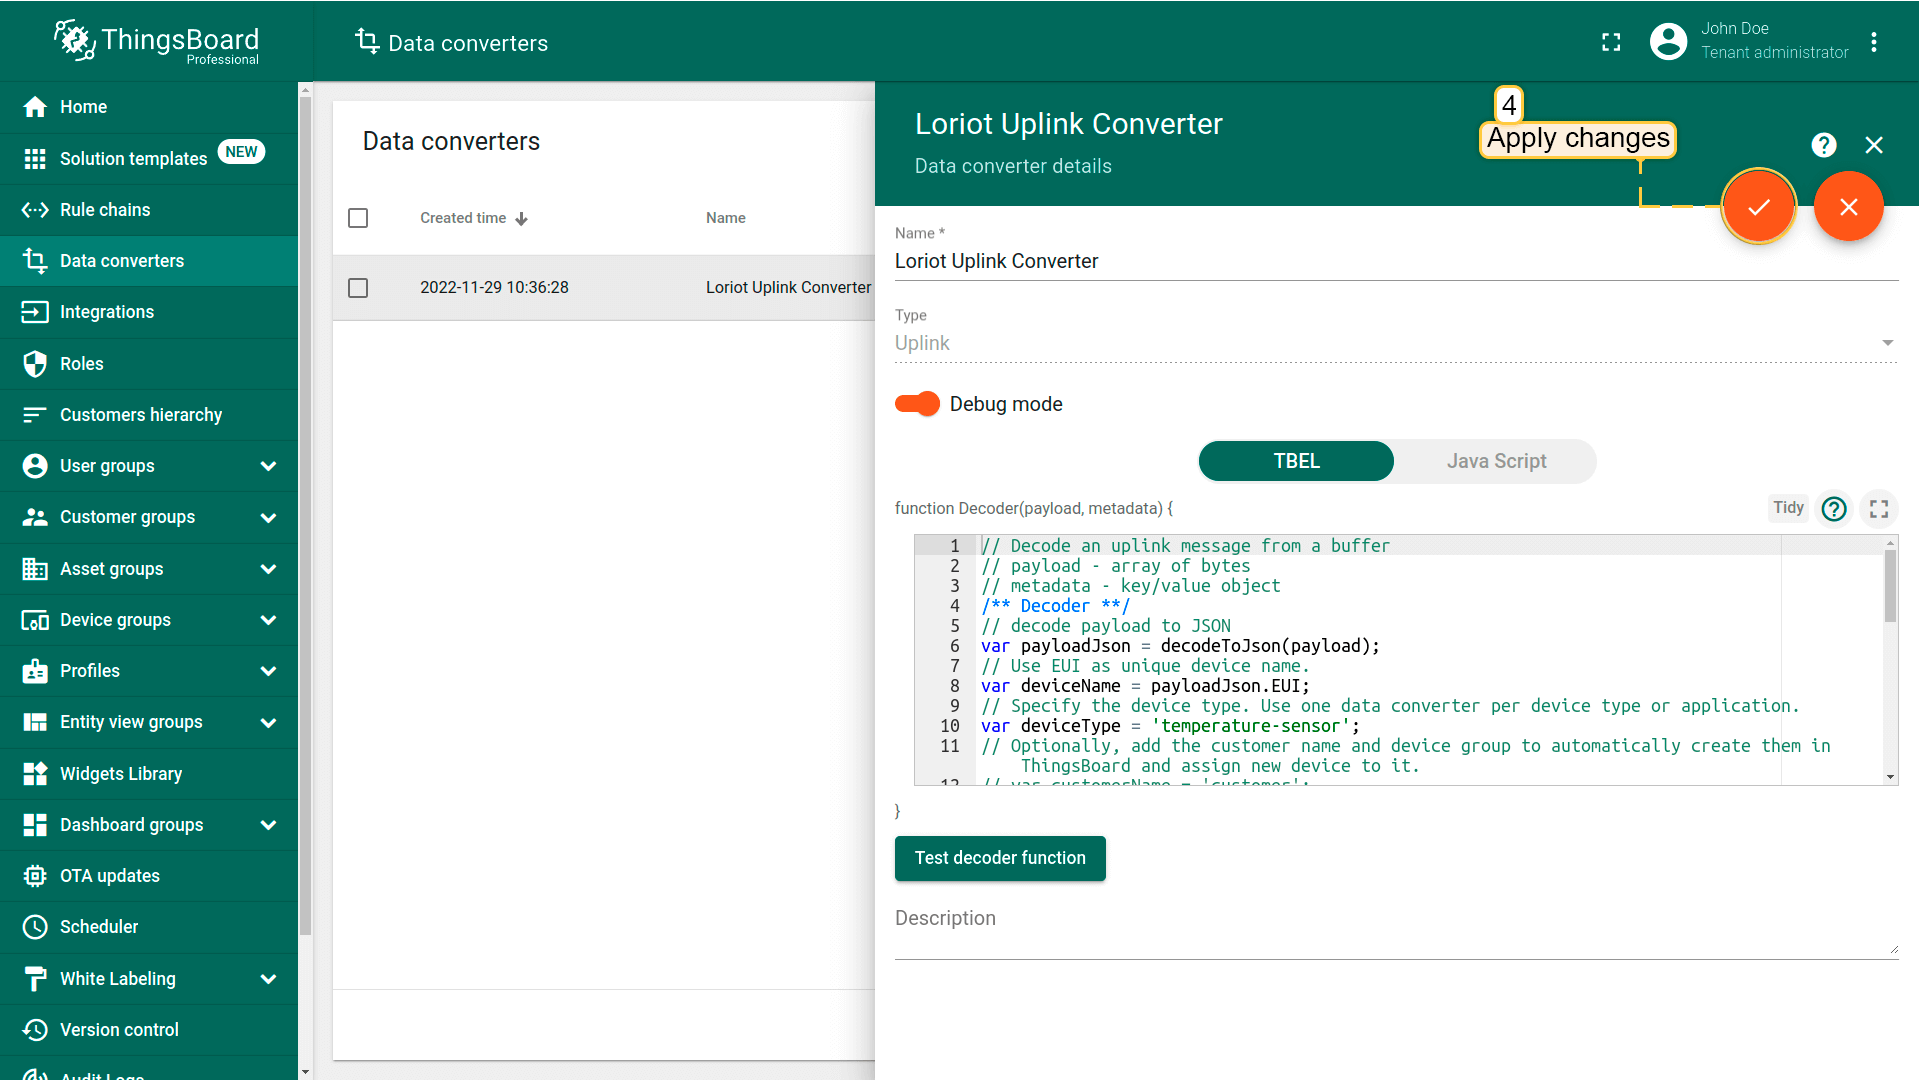Viewport: 1920px width, 1080px height.
Task: Click the Solution templates grid icon
Action: pos(35,158)
